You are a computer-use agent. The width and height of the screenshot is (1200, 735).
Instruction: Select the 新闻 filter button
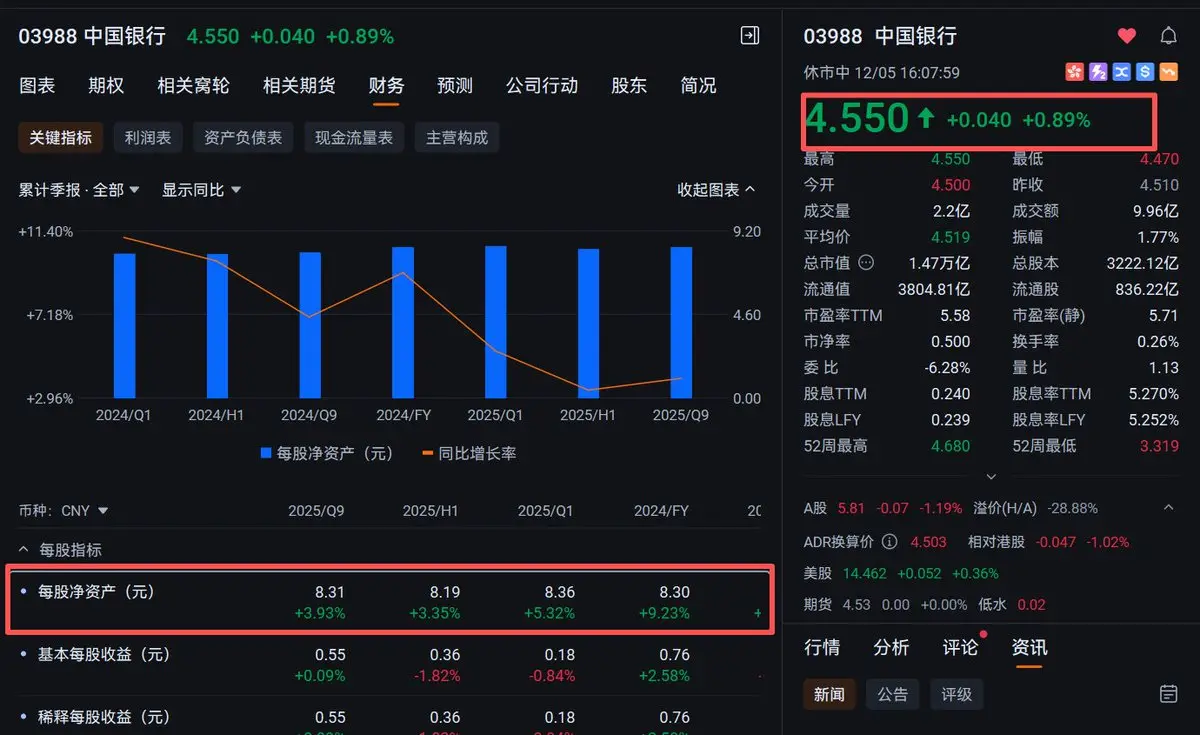pyautogui.click(x=829, y=694)
